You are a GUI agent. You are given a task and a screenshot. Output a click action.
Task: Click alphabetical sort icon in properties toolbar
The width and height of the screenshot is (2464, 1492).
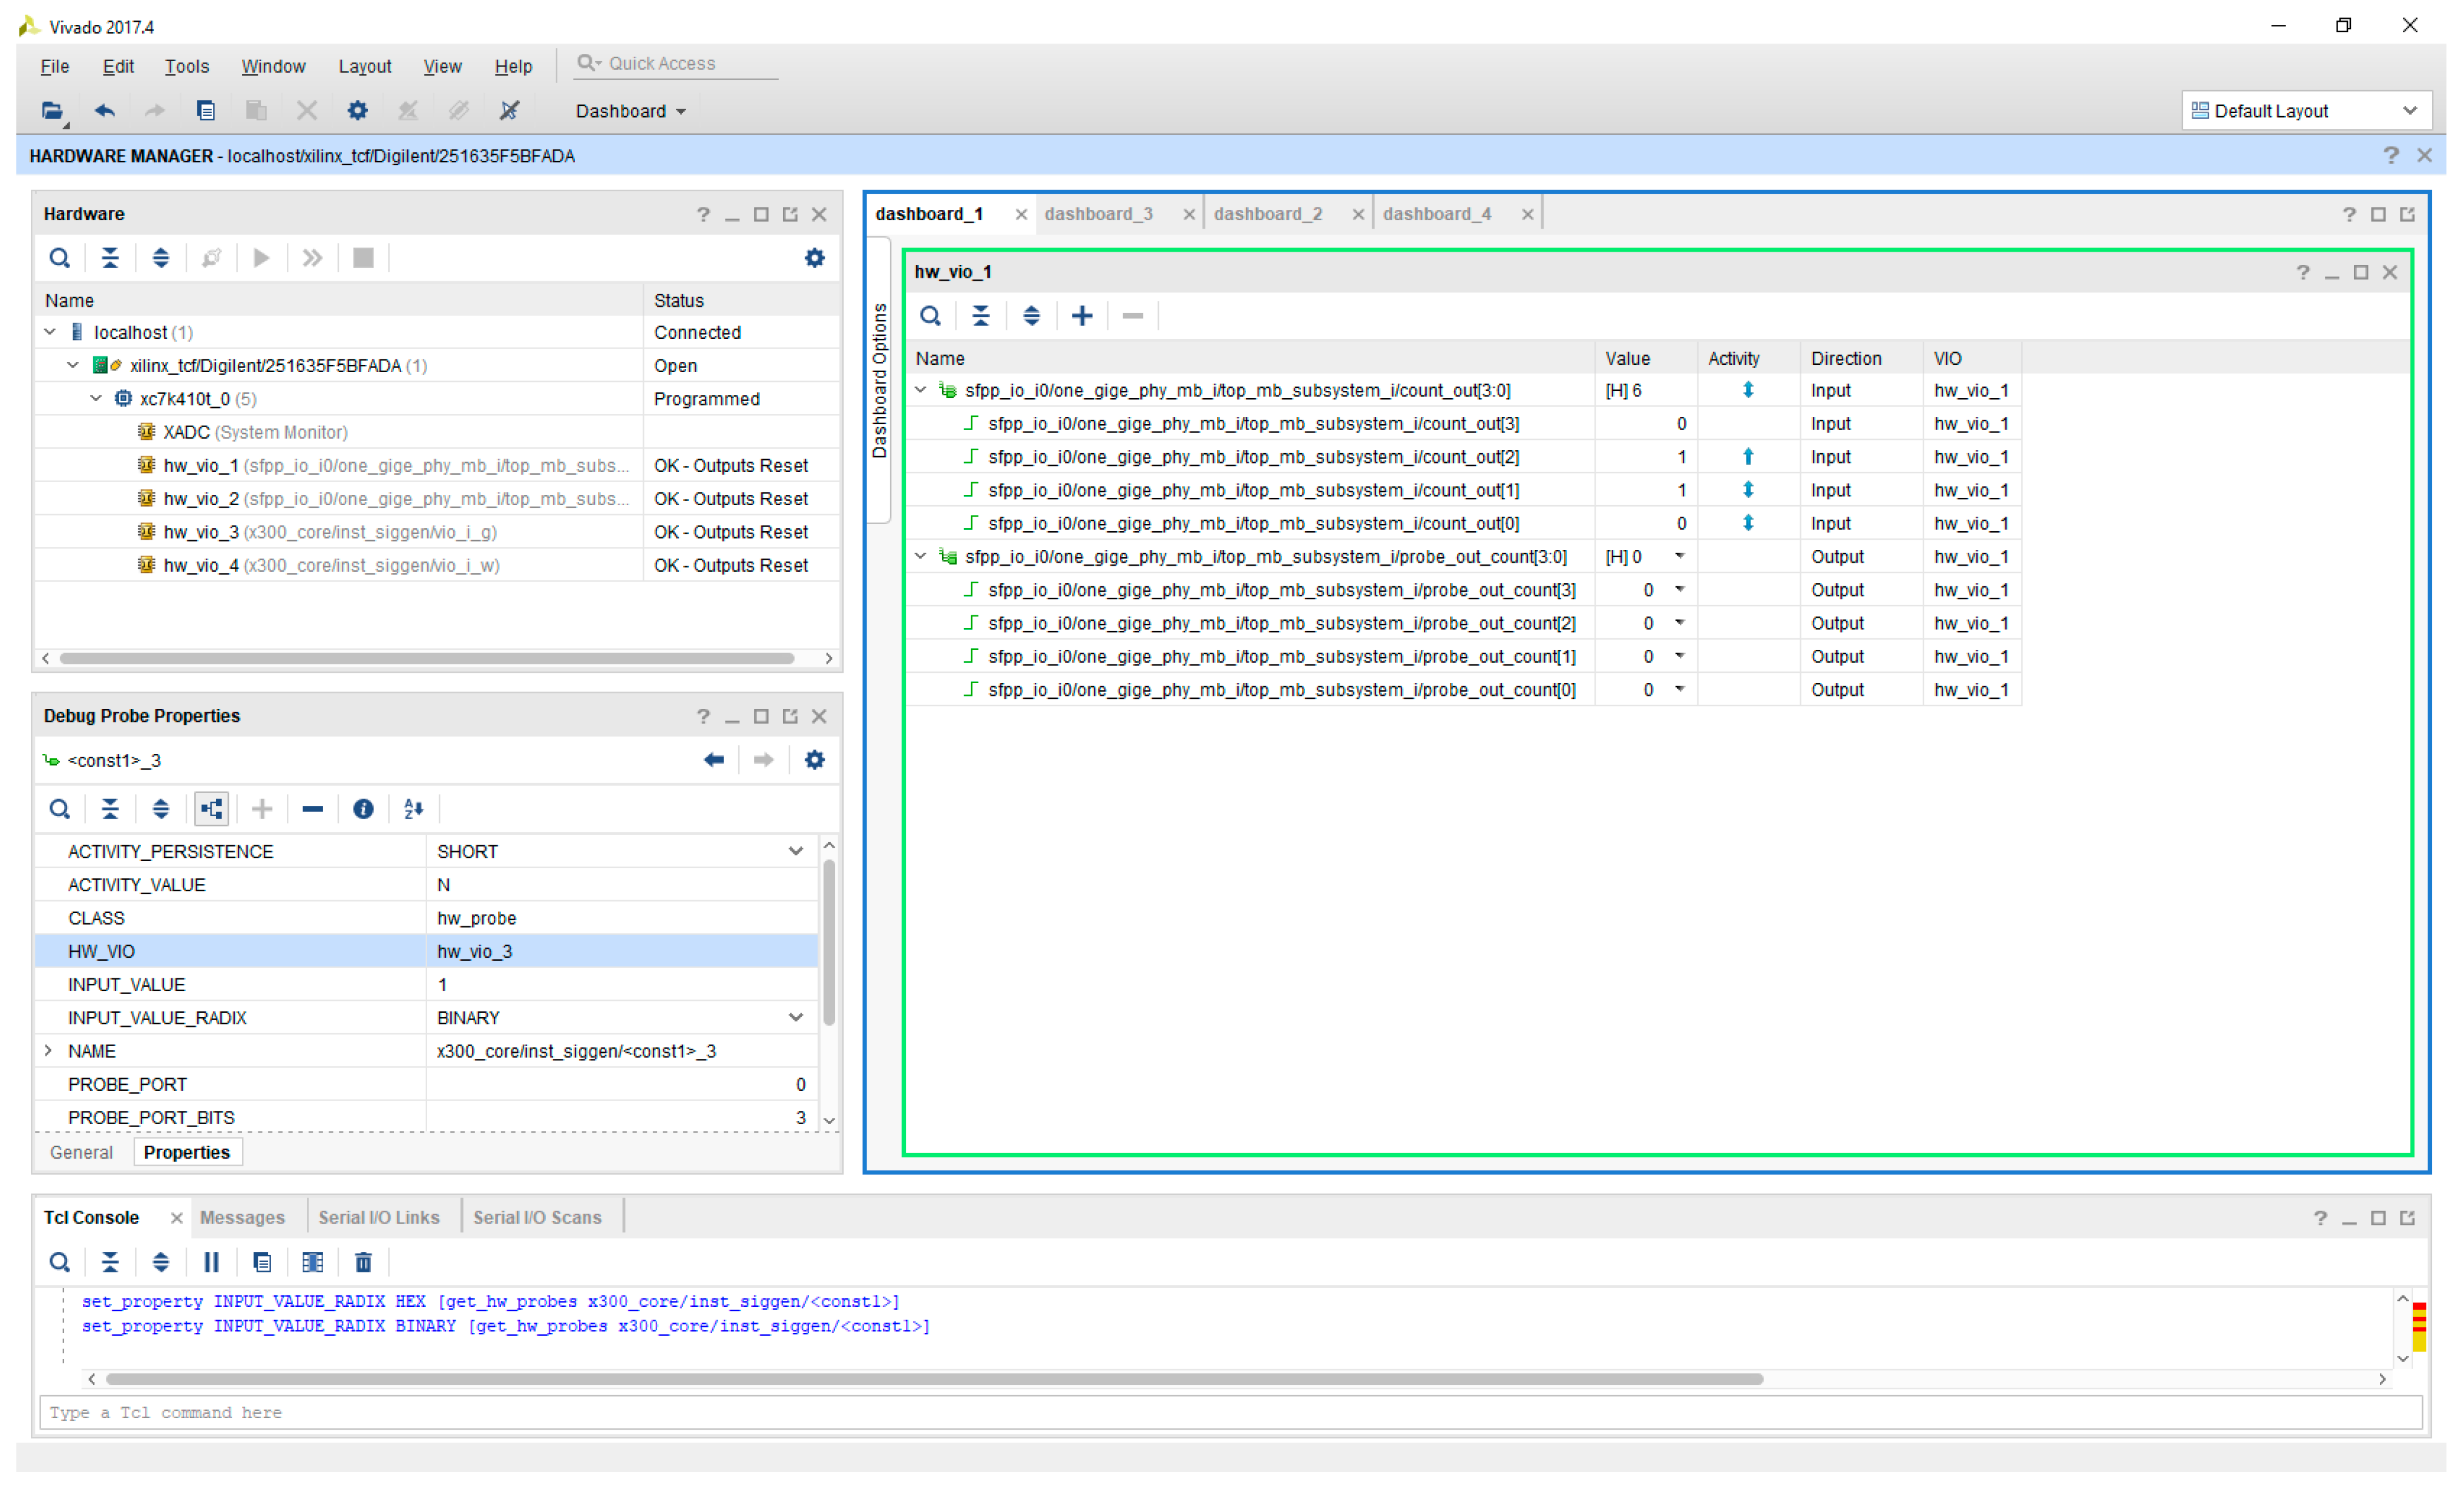pyautogui.click(x=413, y=809)
